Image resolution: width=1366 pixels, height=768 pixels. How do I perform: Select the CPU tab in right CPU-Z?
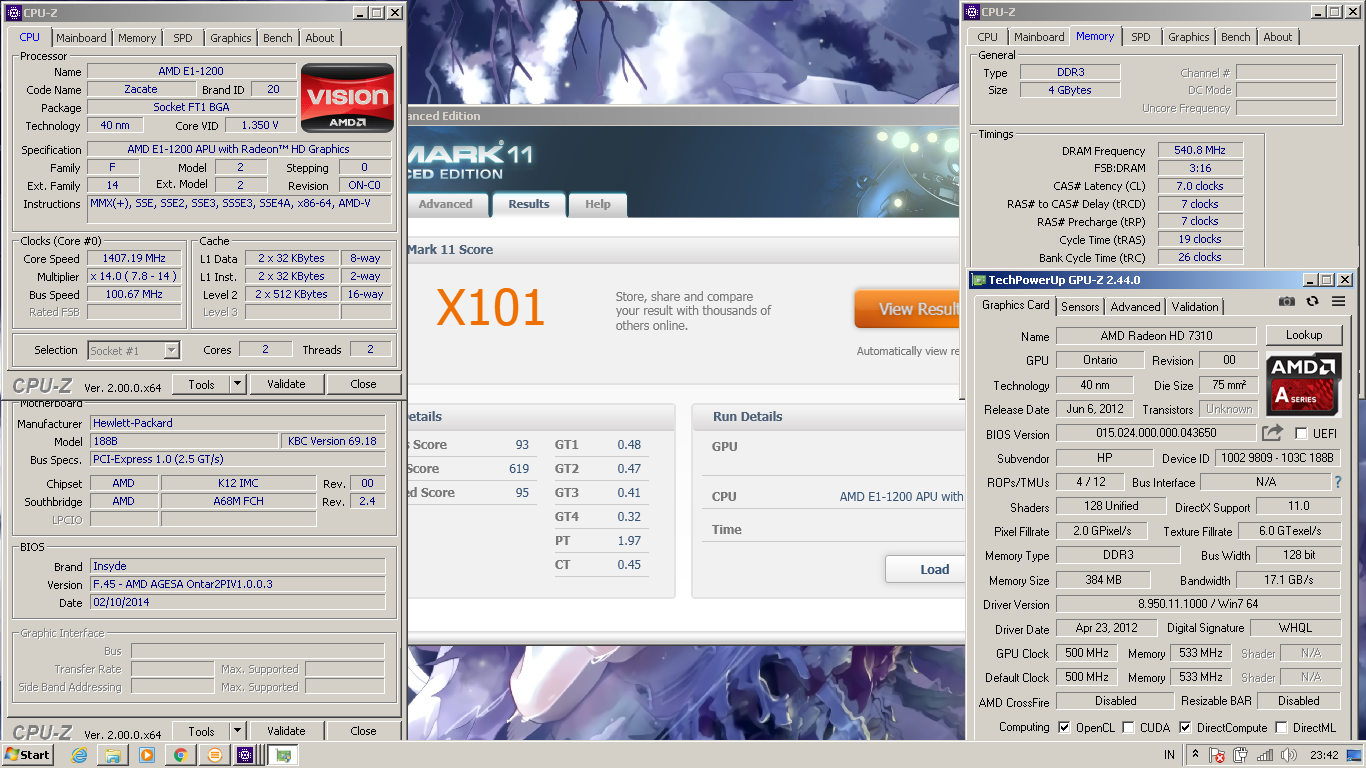click(988, 37)
